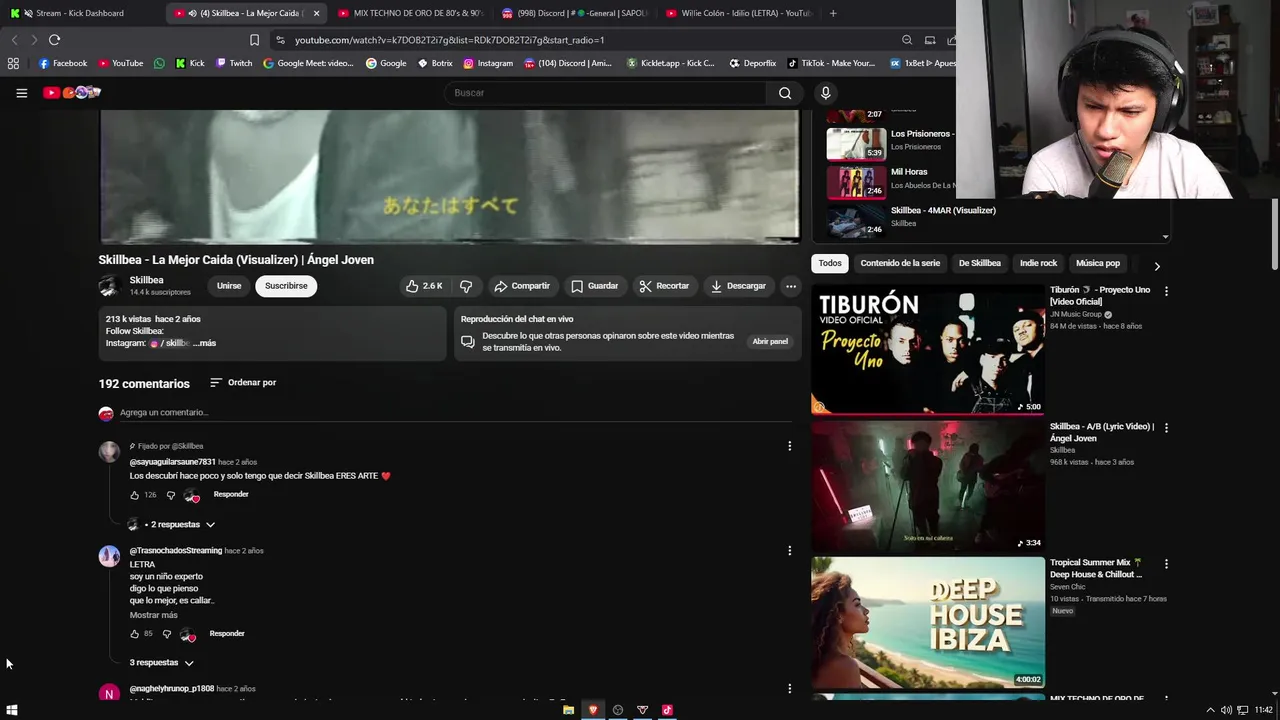
Task: Click the Agrega un comentario input field
Action: pyautogui.click(x=454, y=413)
